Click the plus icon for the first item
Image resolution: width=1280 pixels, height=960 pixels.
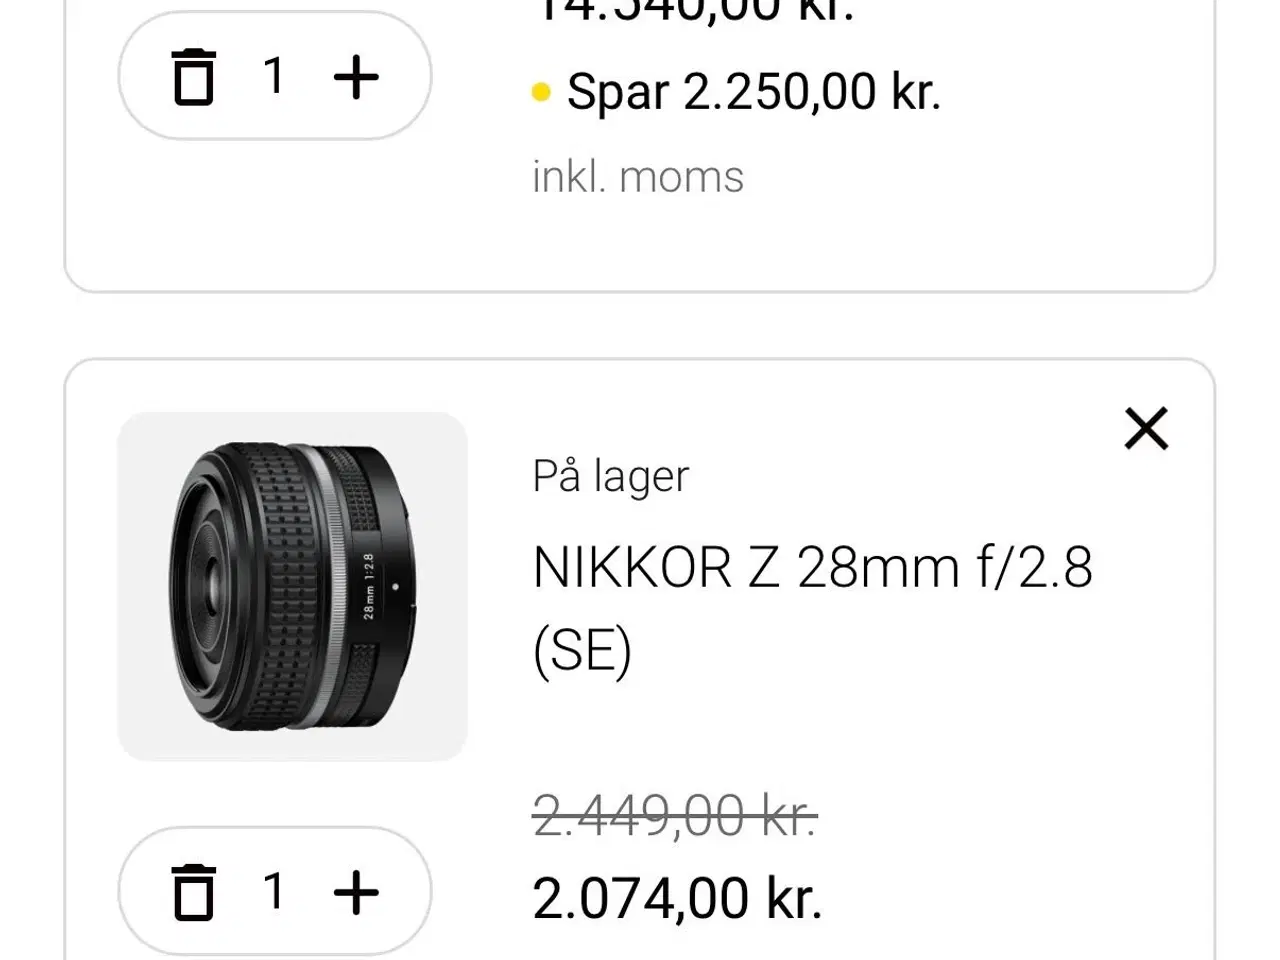coord(357,76)
